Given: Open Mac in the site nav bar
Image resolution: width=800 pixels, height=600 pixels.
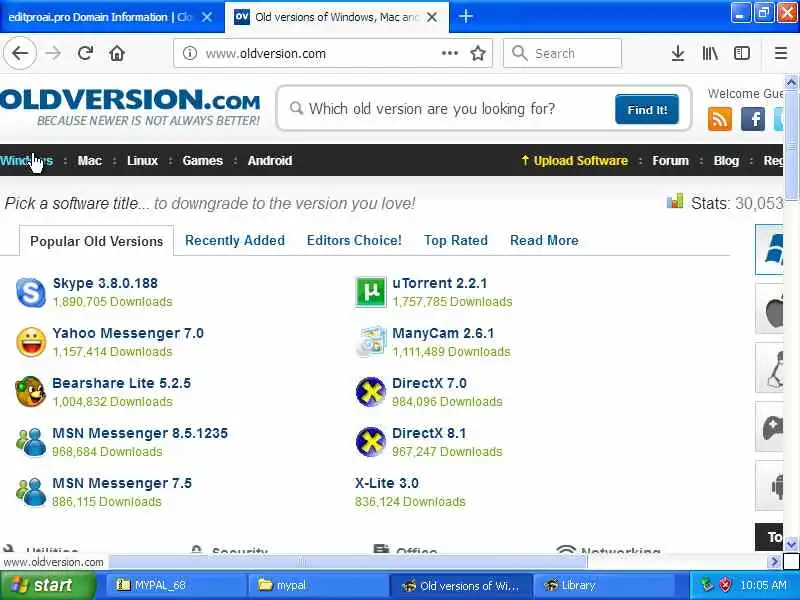Looking at the screenshot, I should [90, 161].
